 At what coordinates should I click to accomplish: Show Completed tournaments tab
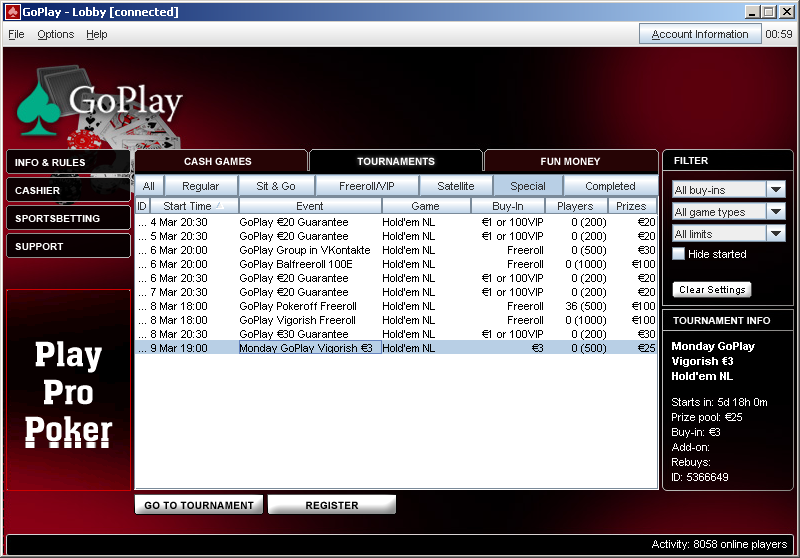tap(610, 186)
